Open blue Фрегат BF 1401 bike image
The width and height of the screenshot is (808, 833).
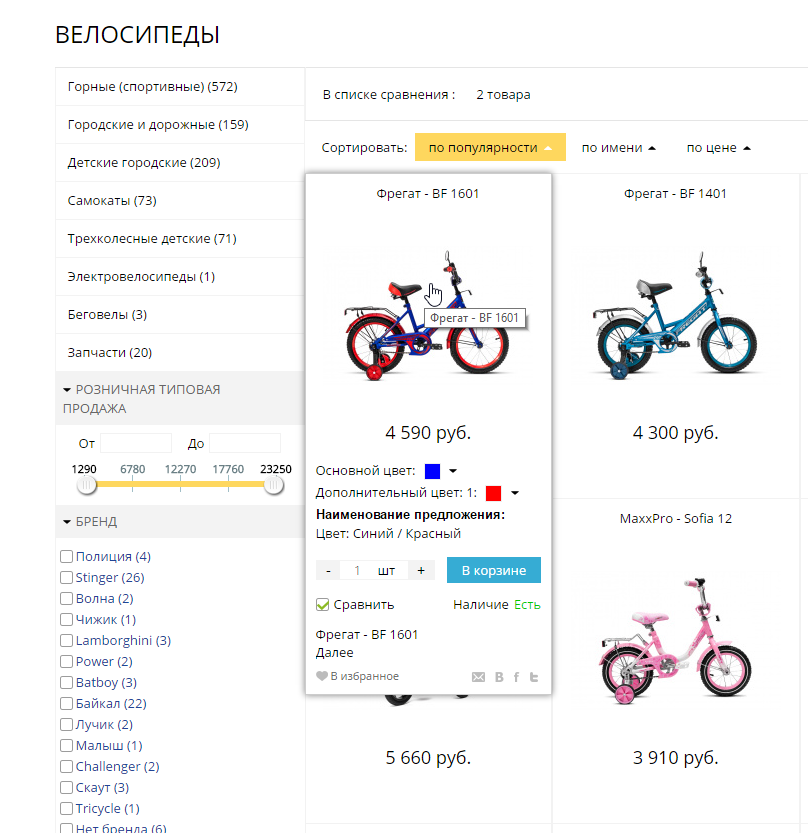(x=675, y=316)
